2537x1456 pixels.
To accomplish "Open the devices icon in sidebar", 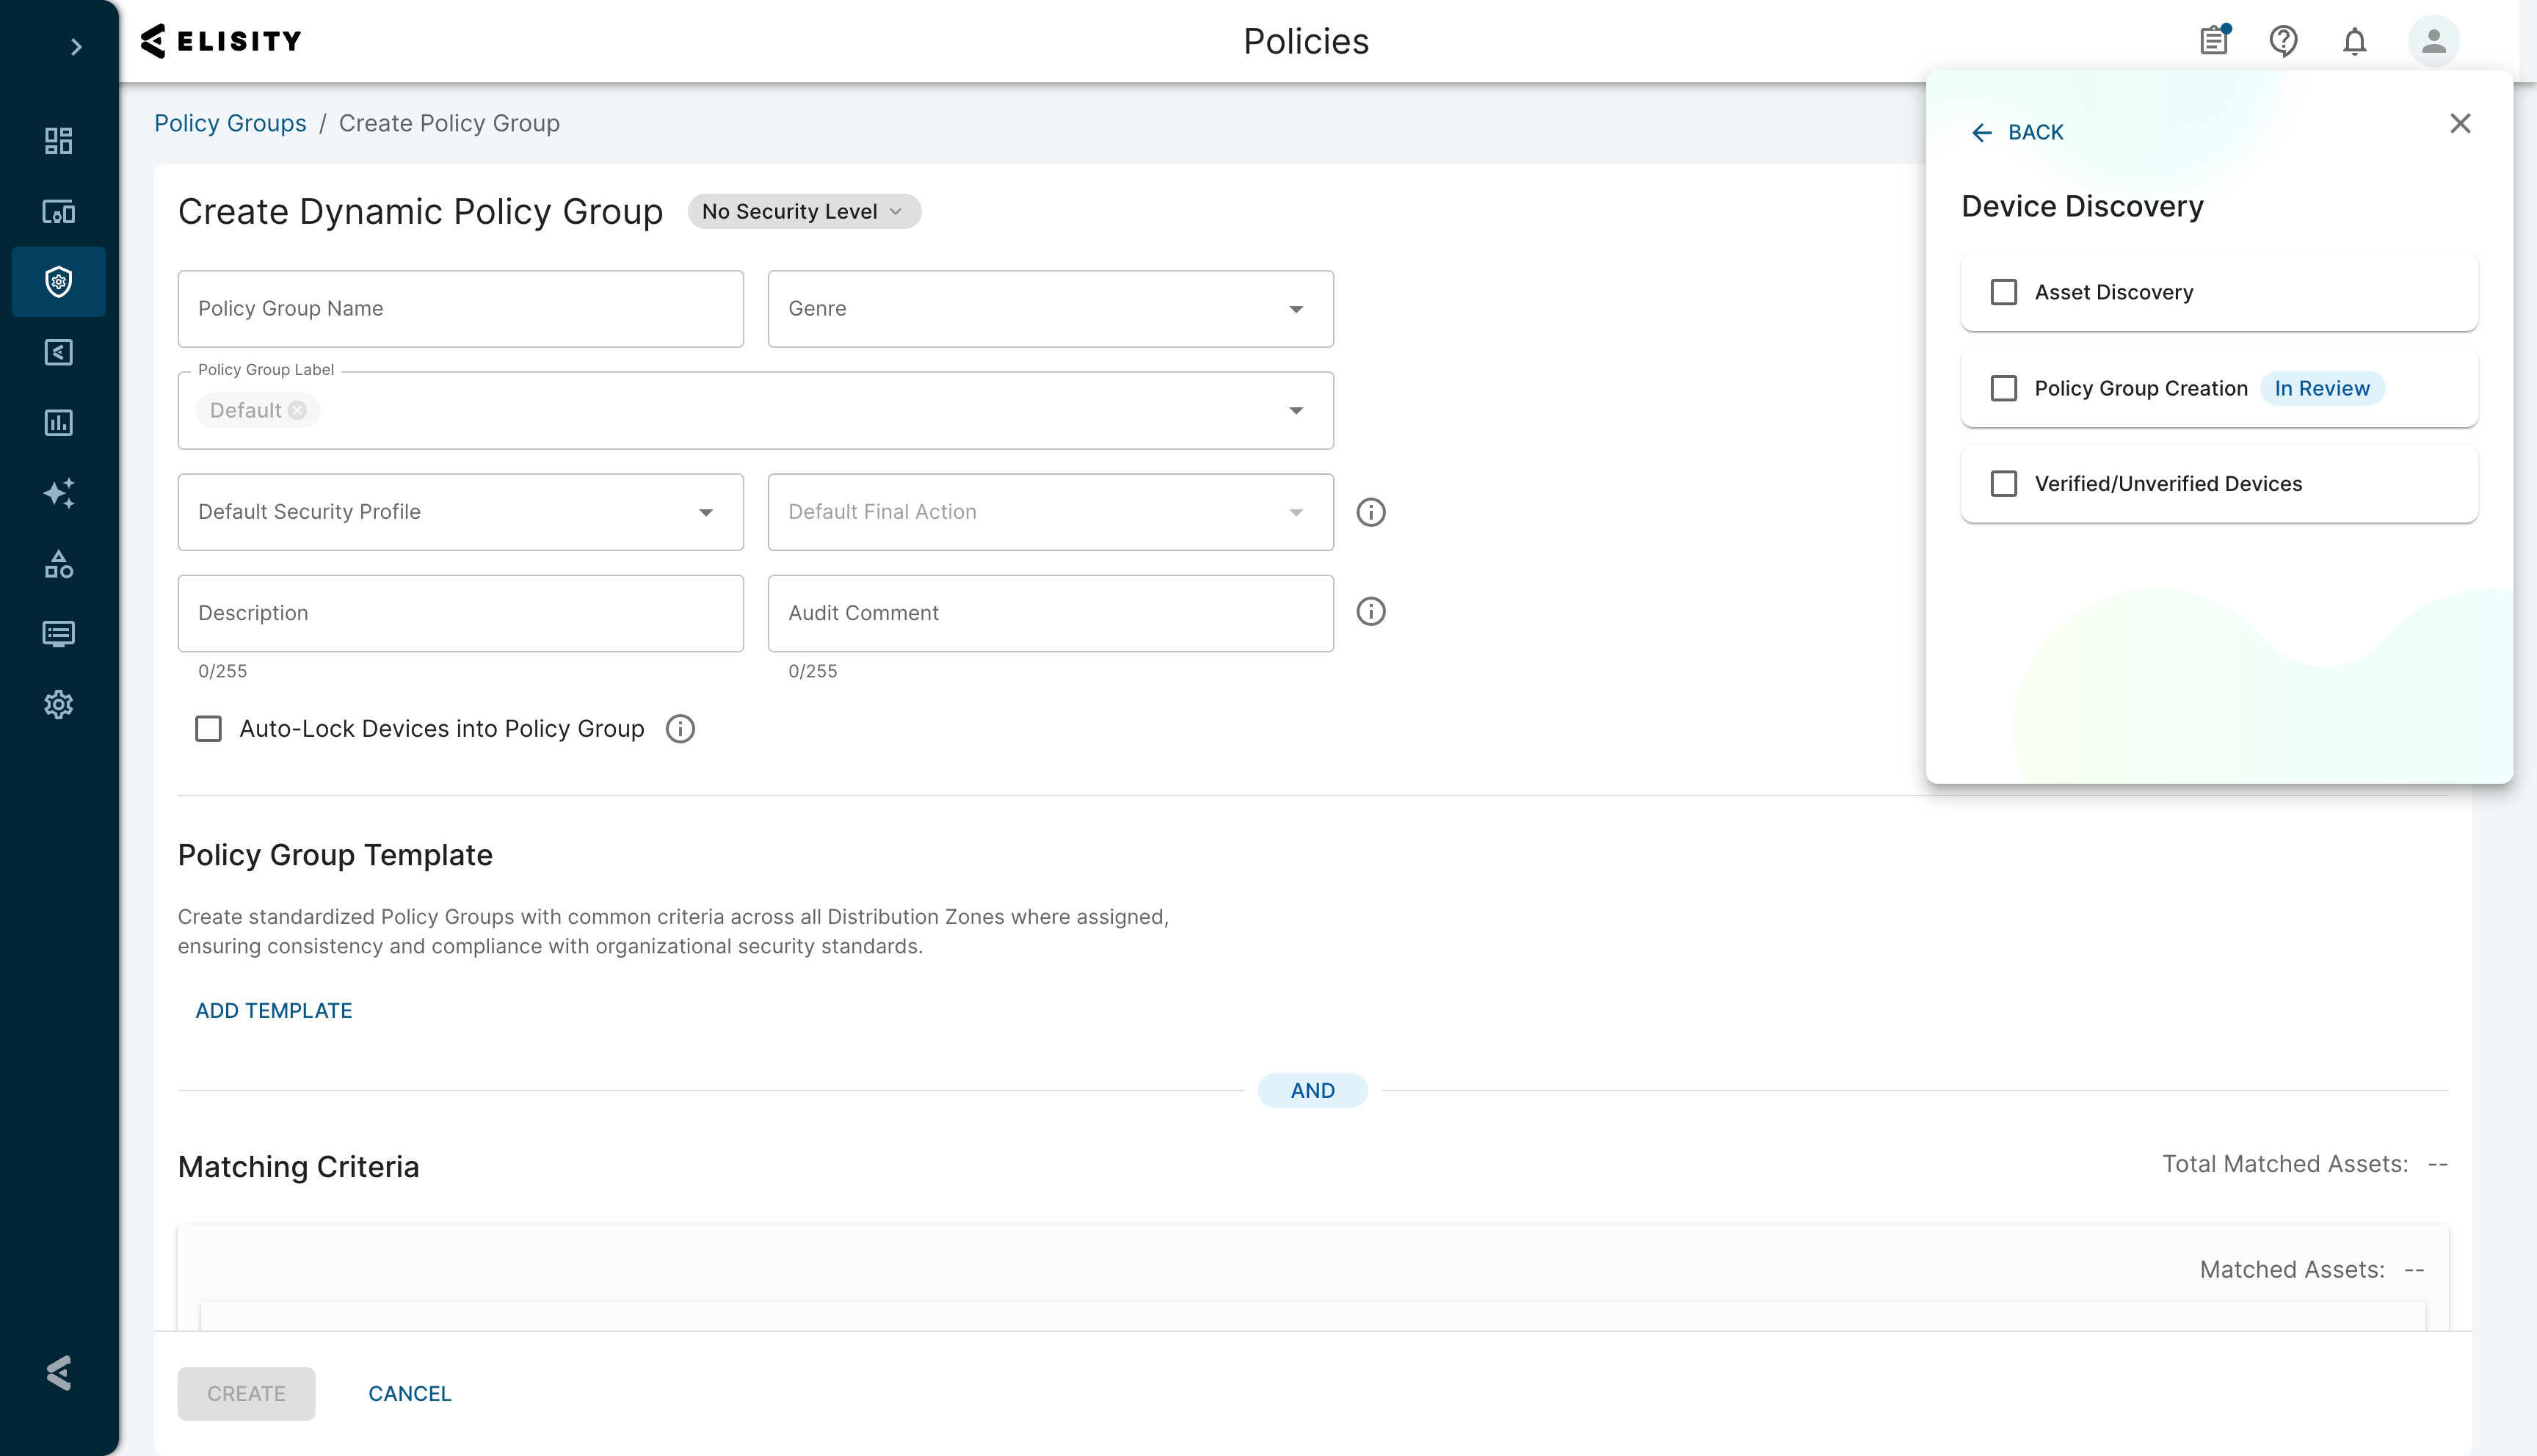I will 59,212.
